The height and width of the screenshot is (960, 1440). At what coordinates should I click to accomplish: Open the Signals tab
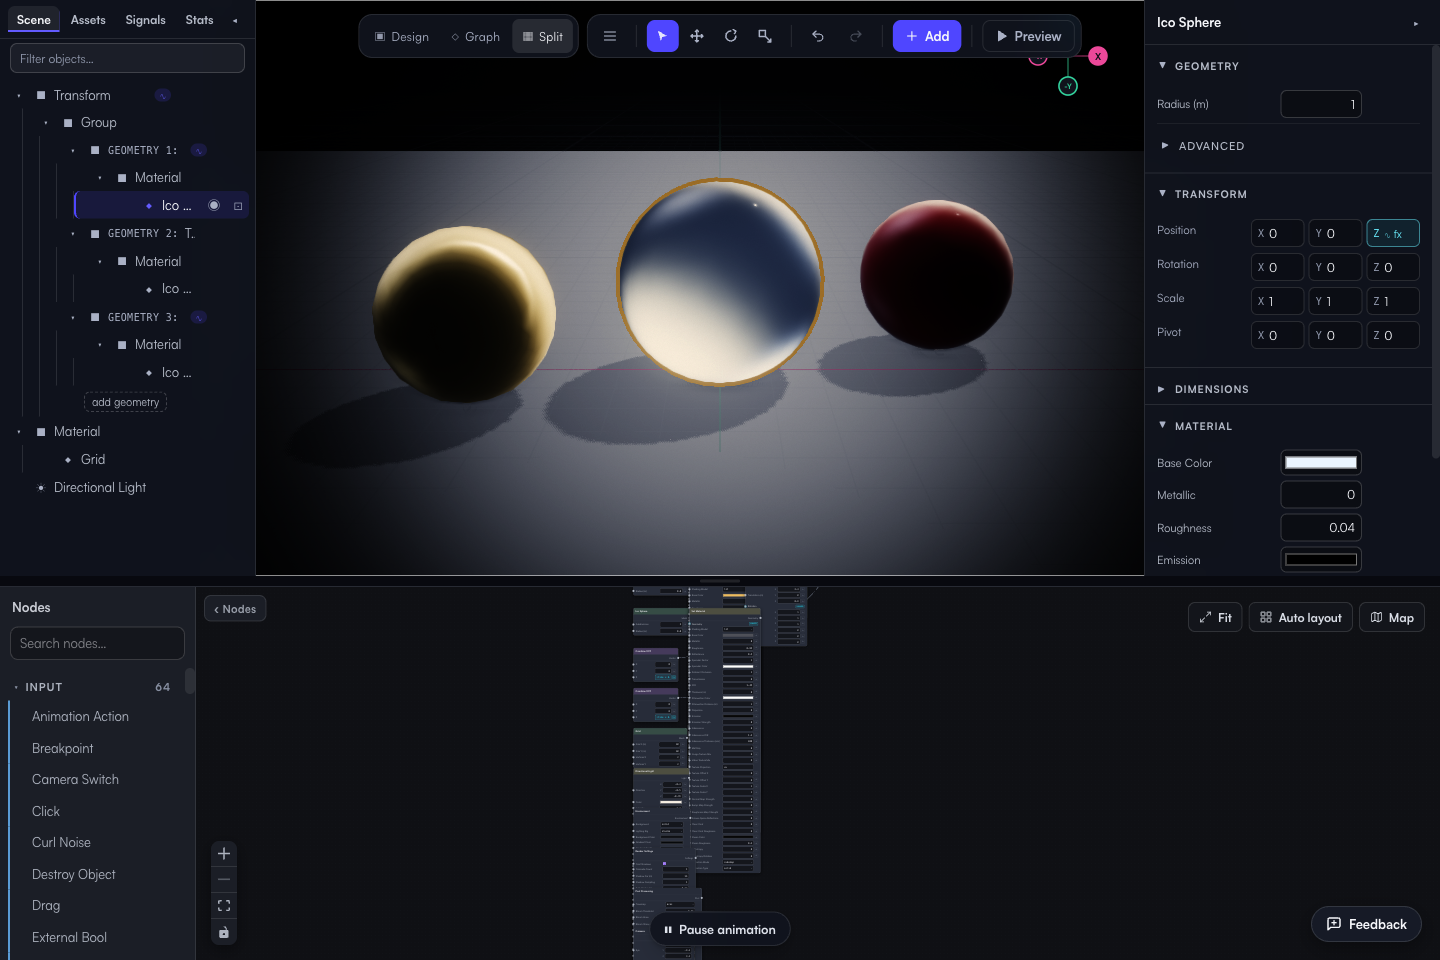click(x=146, y=20)
